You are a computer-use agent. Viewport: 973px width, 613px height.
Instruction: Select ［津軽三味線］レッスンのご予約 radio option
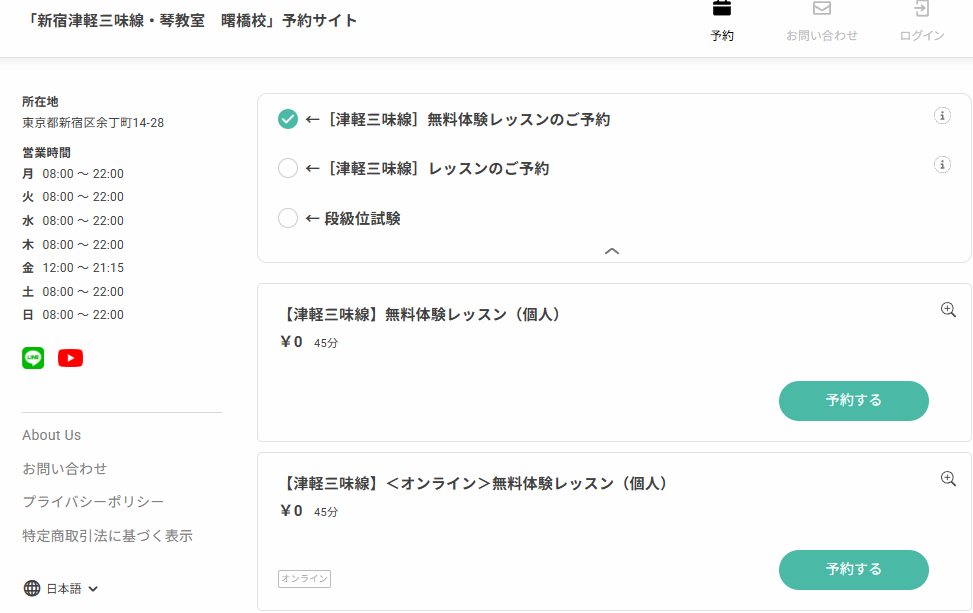[x=288, y=169]
